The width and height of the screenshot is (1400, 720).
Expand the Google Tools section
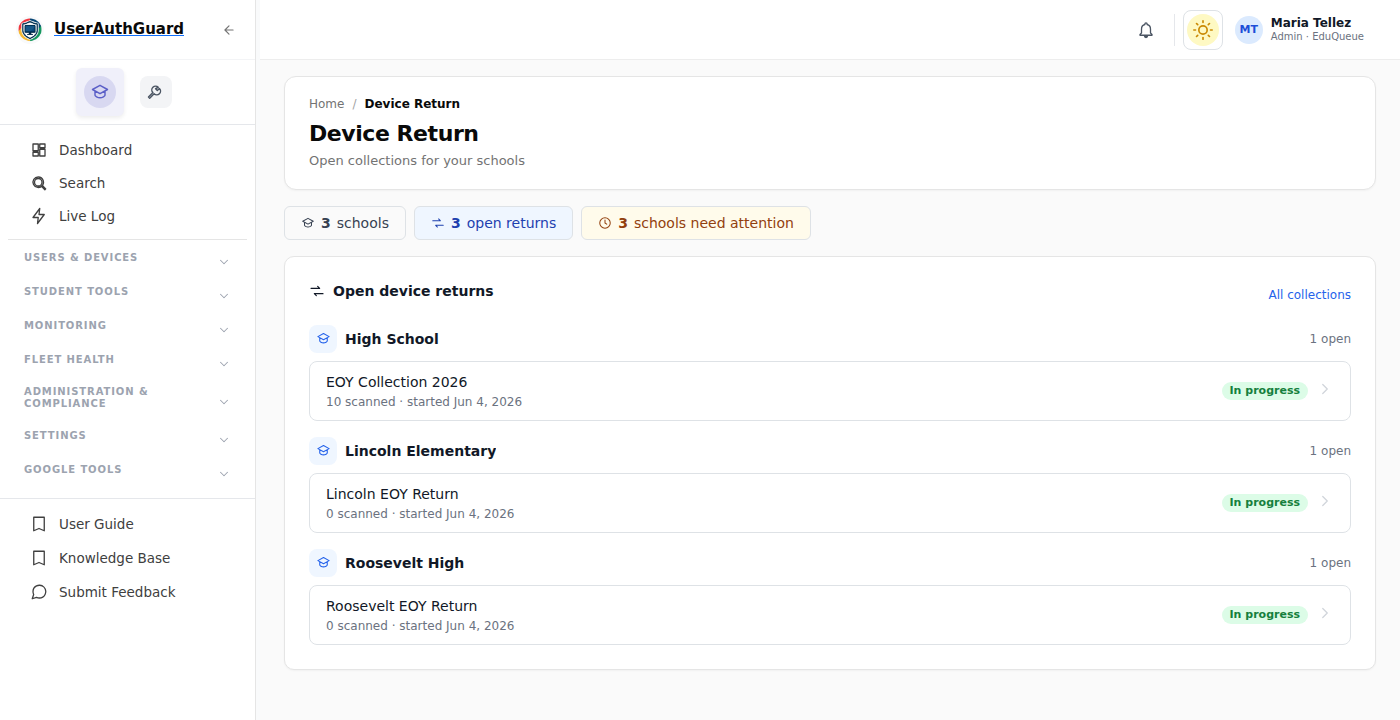[x=127, y=470]
